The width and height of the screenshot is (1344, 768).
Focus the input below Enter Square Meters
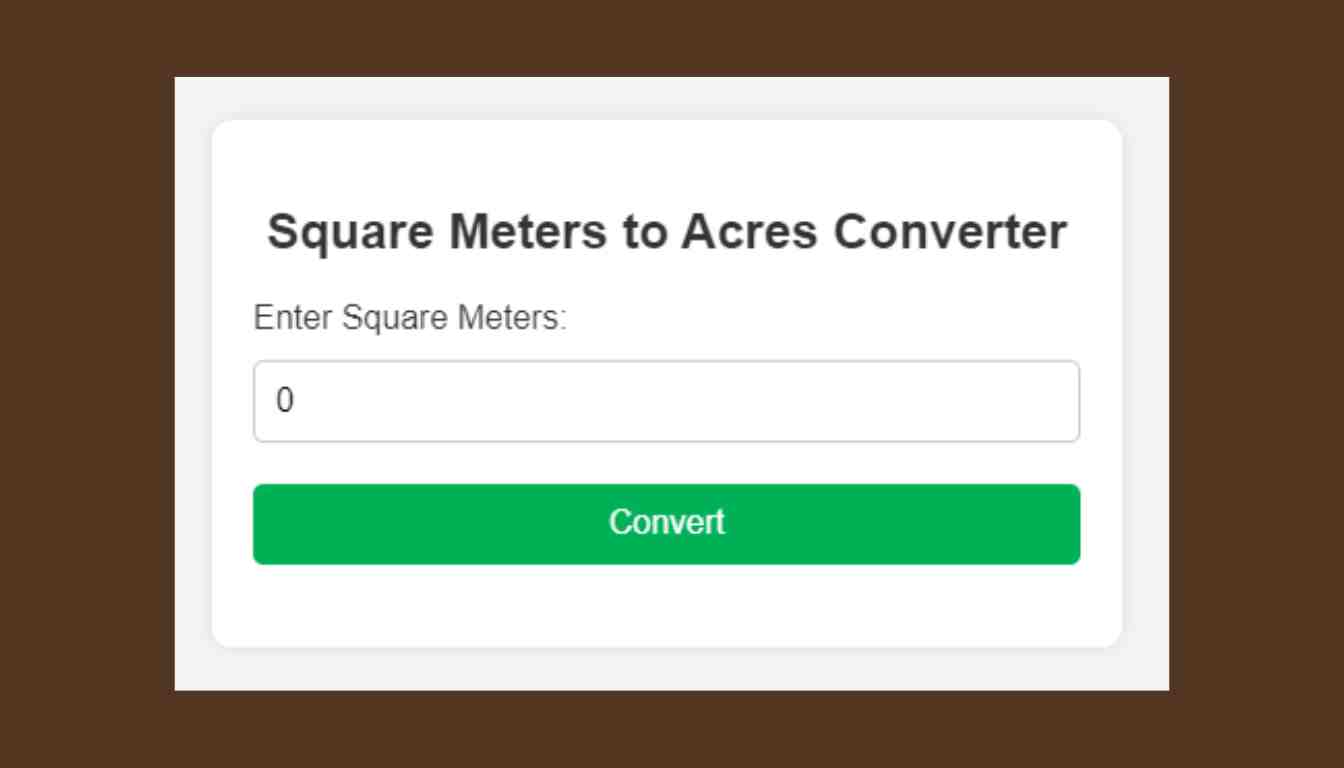[x=667, y=401]
